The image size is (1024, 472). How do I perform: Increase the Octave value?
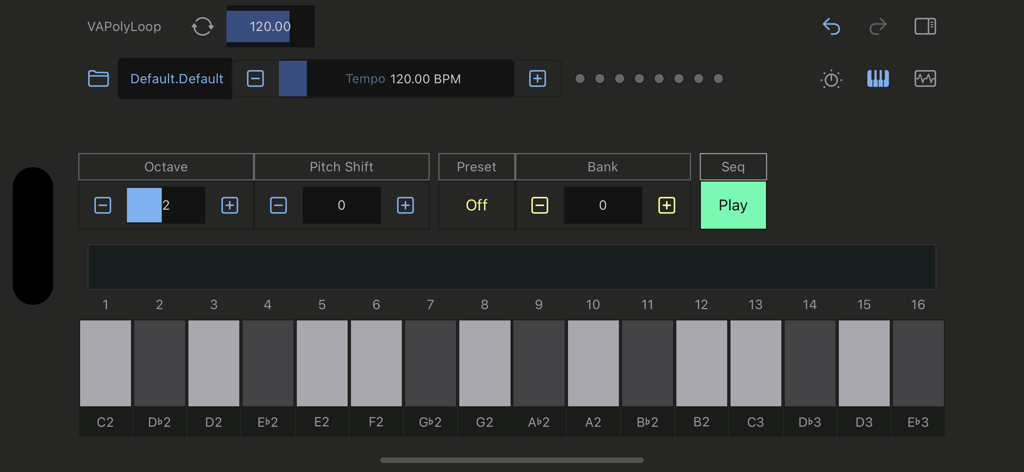coord(229,206)
